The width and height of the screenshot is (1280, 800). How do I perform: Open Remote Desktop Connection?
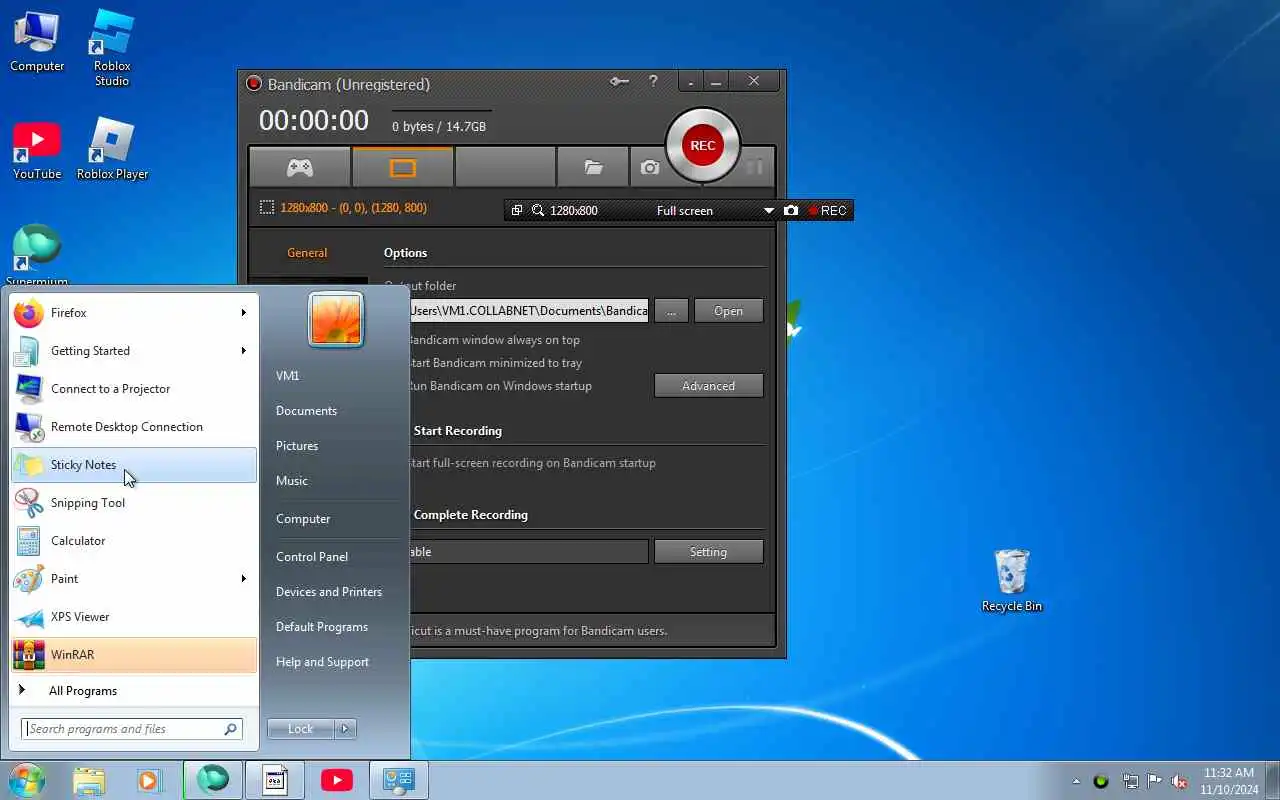click(133, 427)
